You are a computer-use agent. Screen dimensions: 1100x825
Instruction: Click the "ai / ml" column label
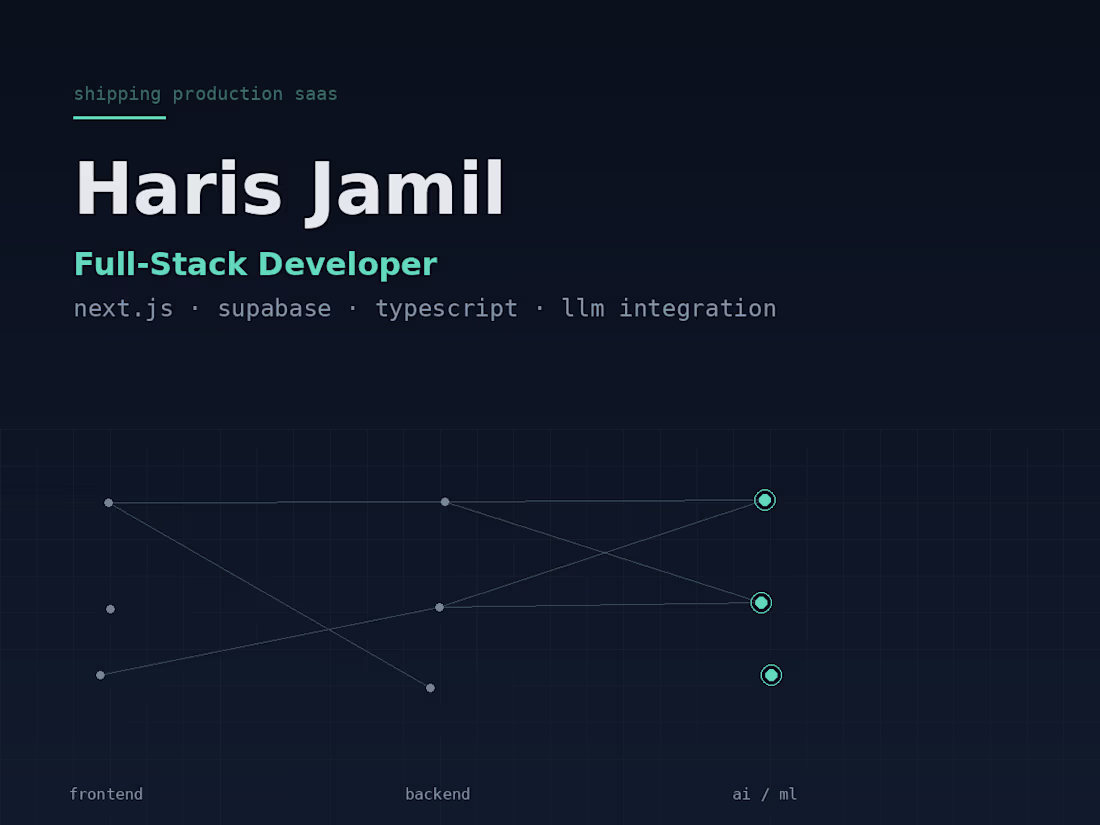[765, 794]
